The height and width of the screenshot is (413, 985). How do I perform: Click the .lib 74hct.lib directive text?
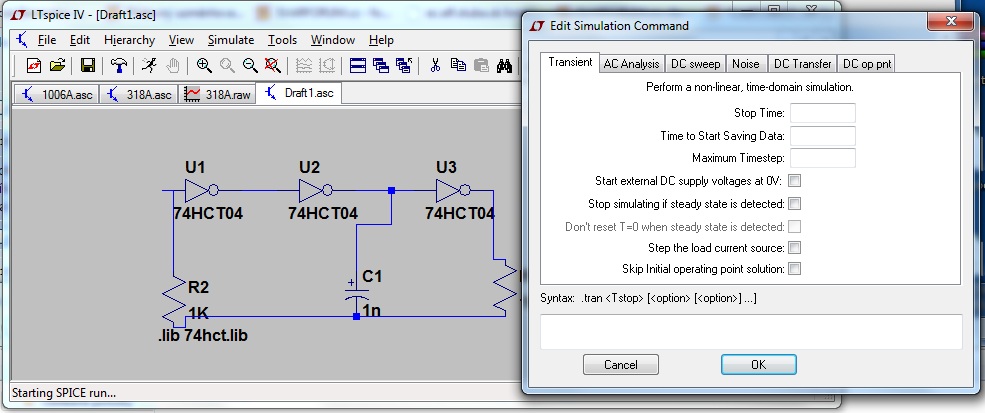tap(202, 336)
